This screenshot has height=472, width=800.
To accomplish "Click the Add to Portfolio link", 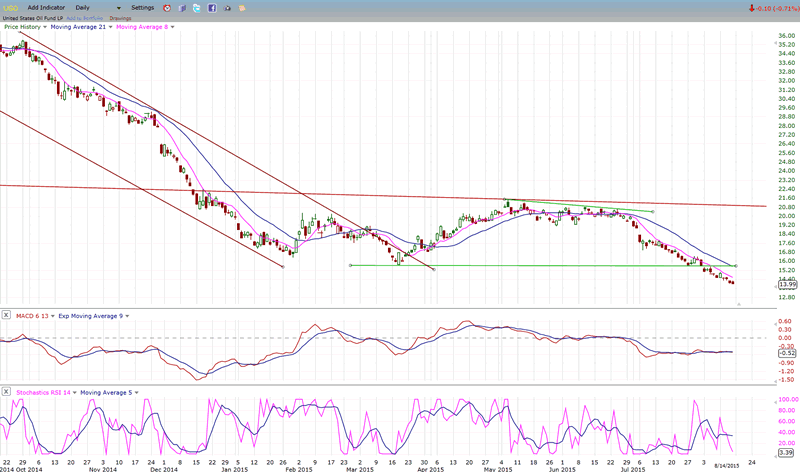I will tap(86, 17).
